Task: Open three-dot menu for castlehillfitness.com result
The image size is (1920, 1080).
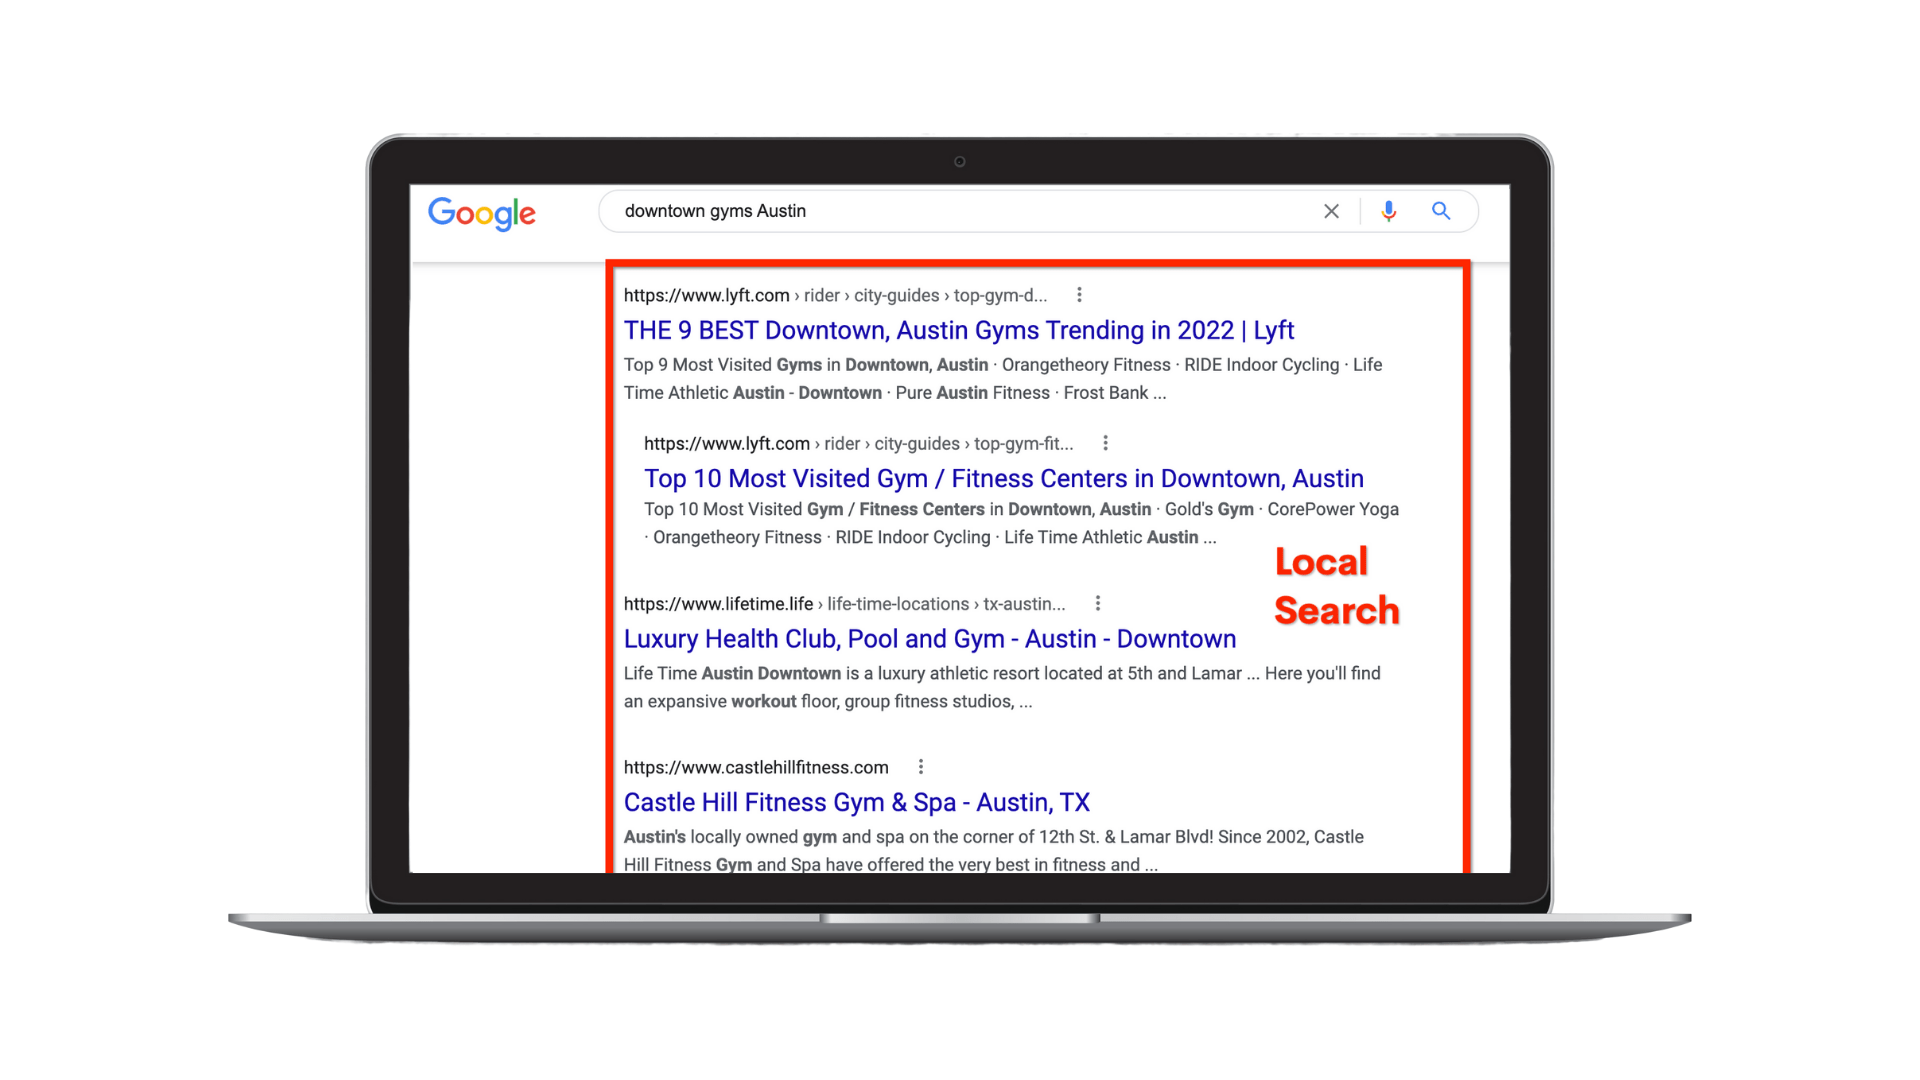Action: [921, 767]
